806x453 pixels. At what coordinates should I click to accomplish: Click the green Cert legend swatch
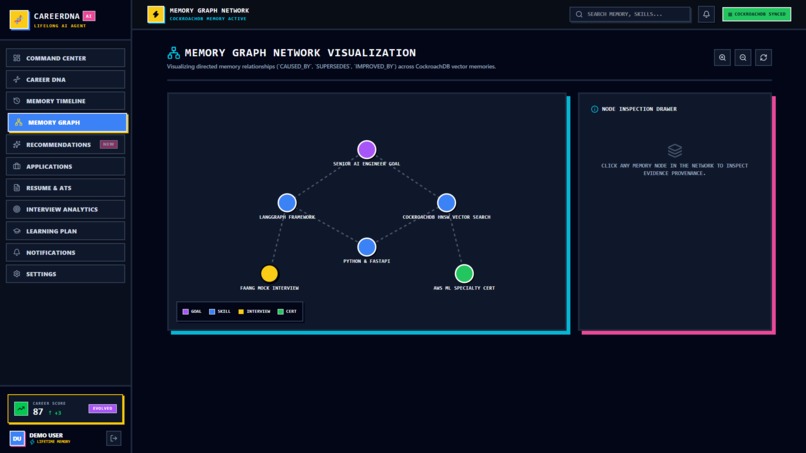click(281, 312)
